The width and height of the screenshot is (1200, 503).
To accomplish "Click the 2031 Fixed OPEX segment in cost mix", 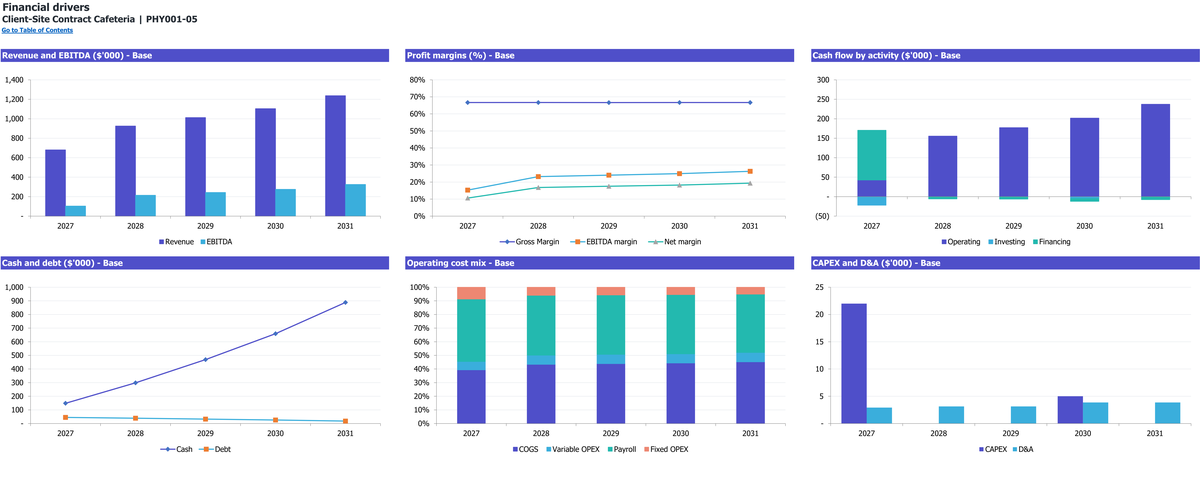I will tap(751, 291).
